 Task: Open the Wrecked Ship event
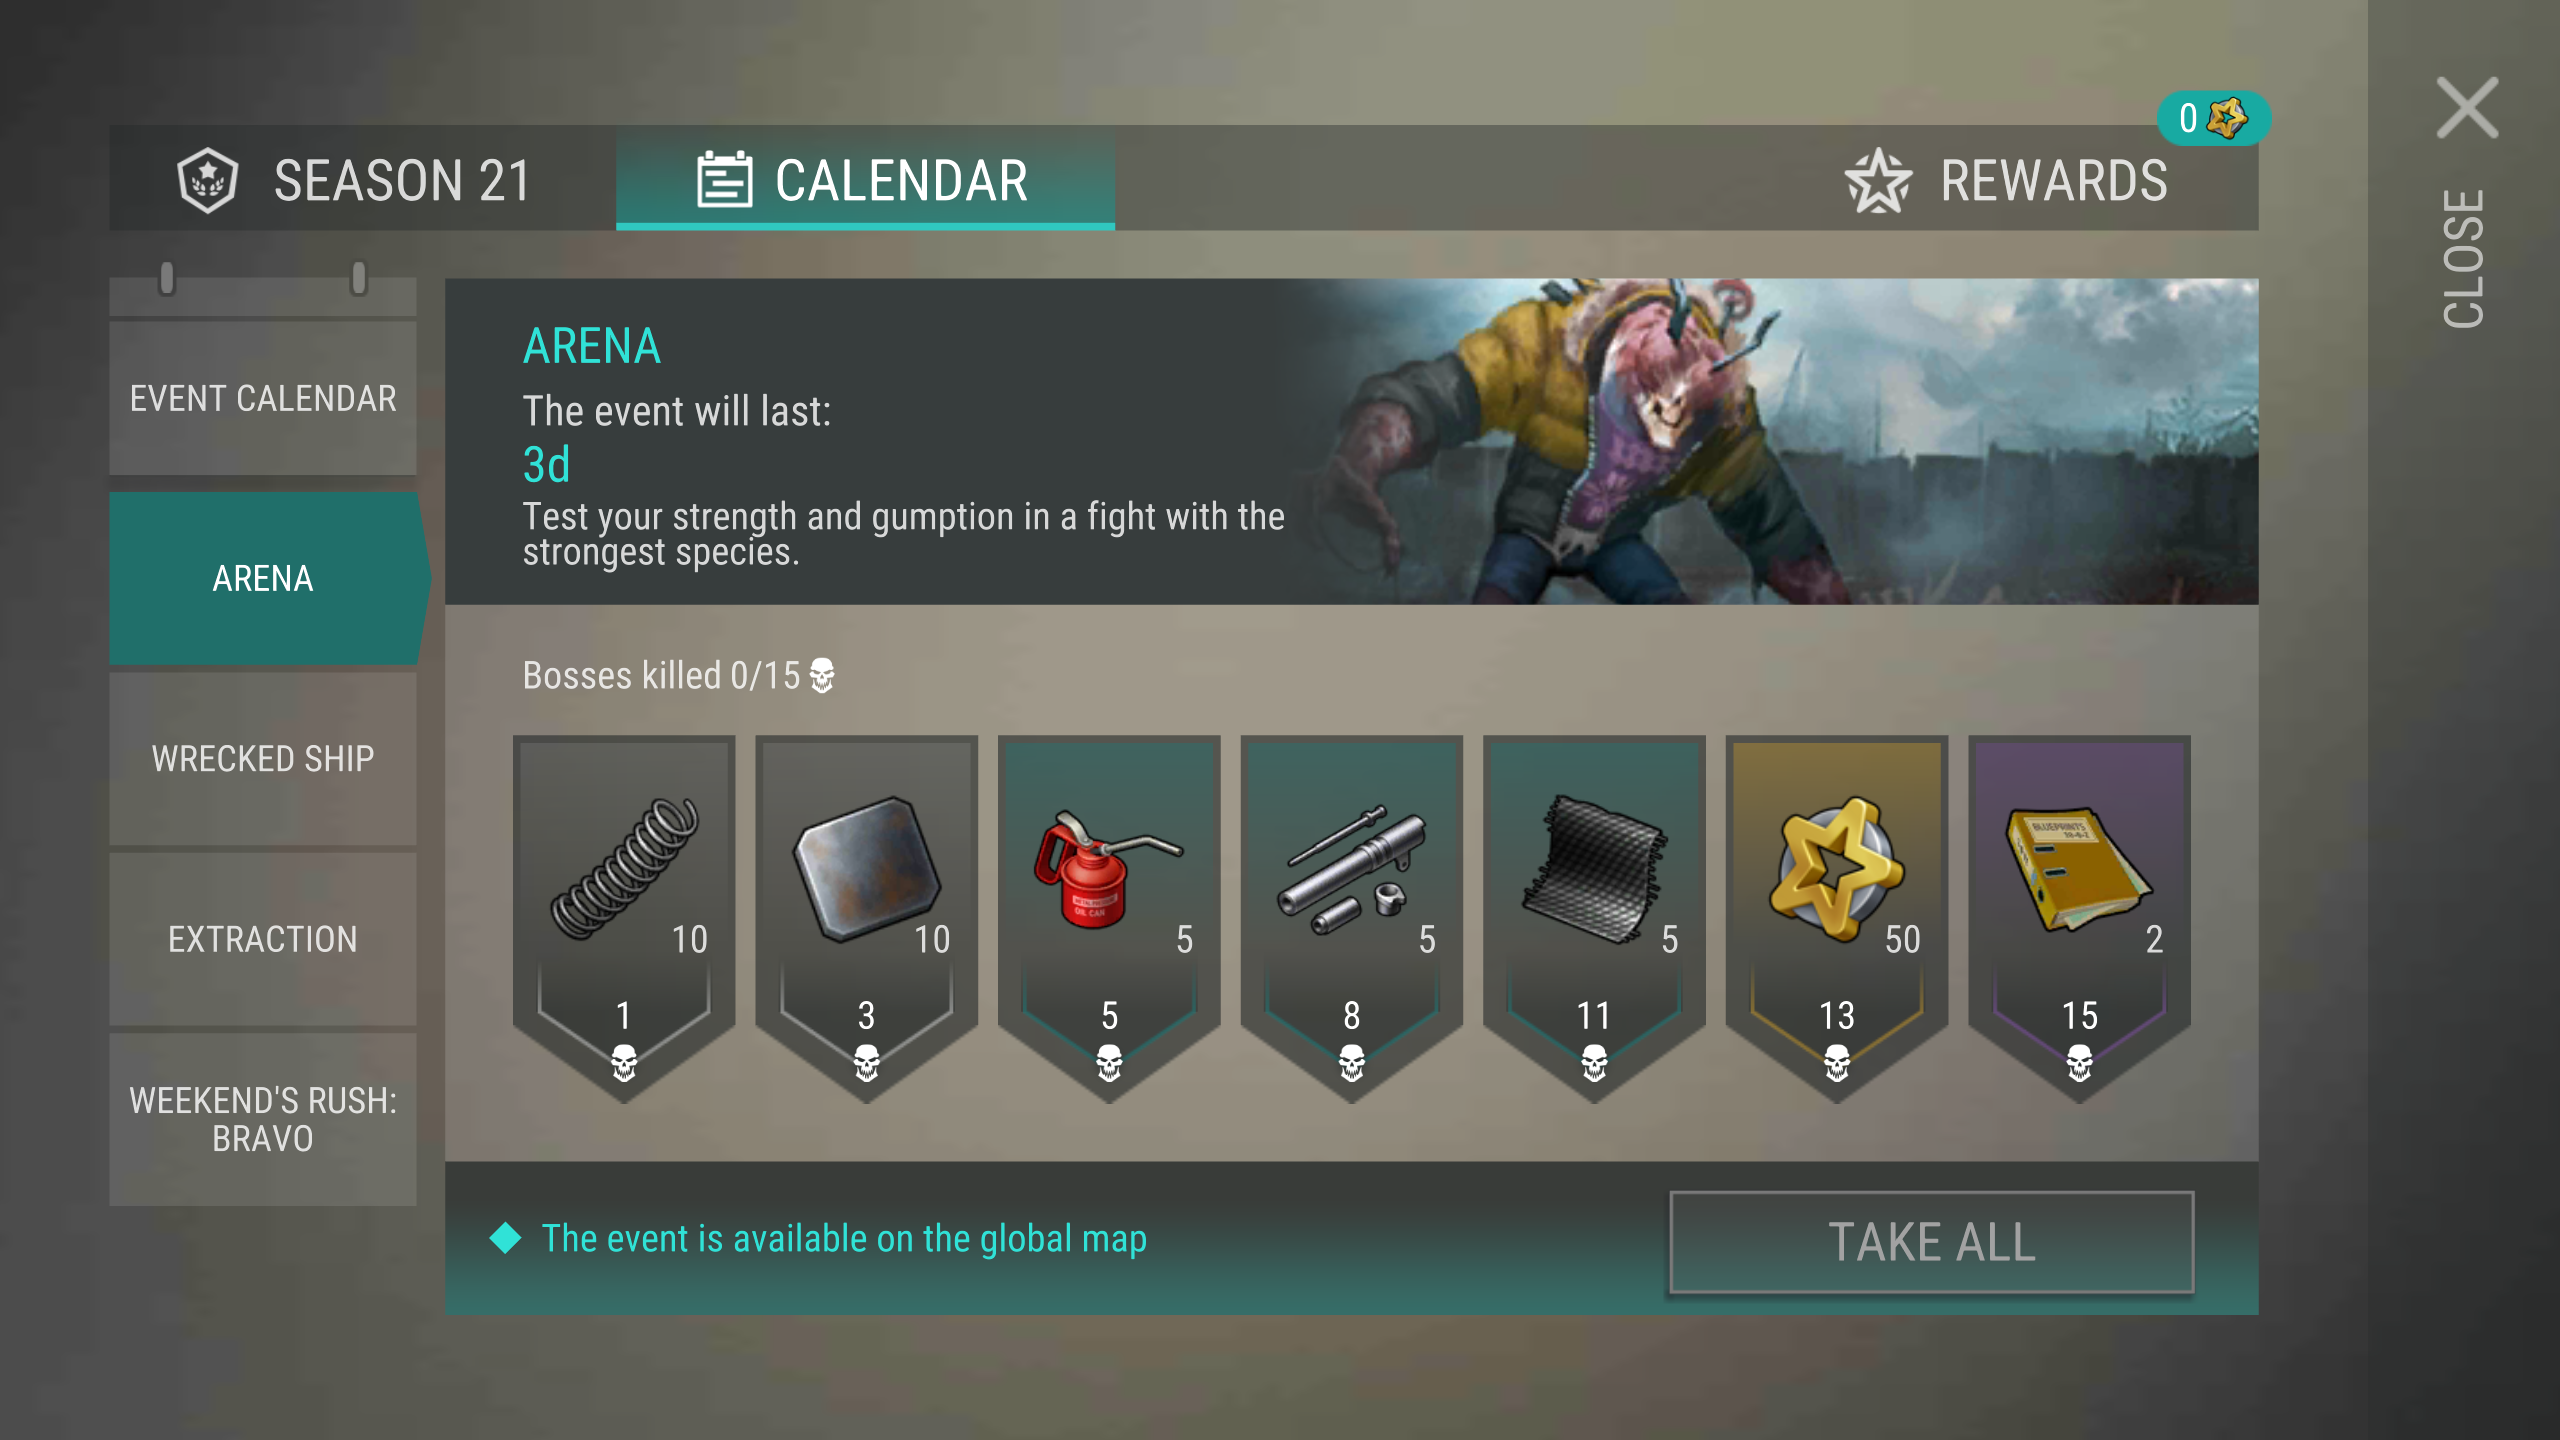(x=263, y=758)
